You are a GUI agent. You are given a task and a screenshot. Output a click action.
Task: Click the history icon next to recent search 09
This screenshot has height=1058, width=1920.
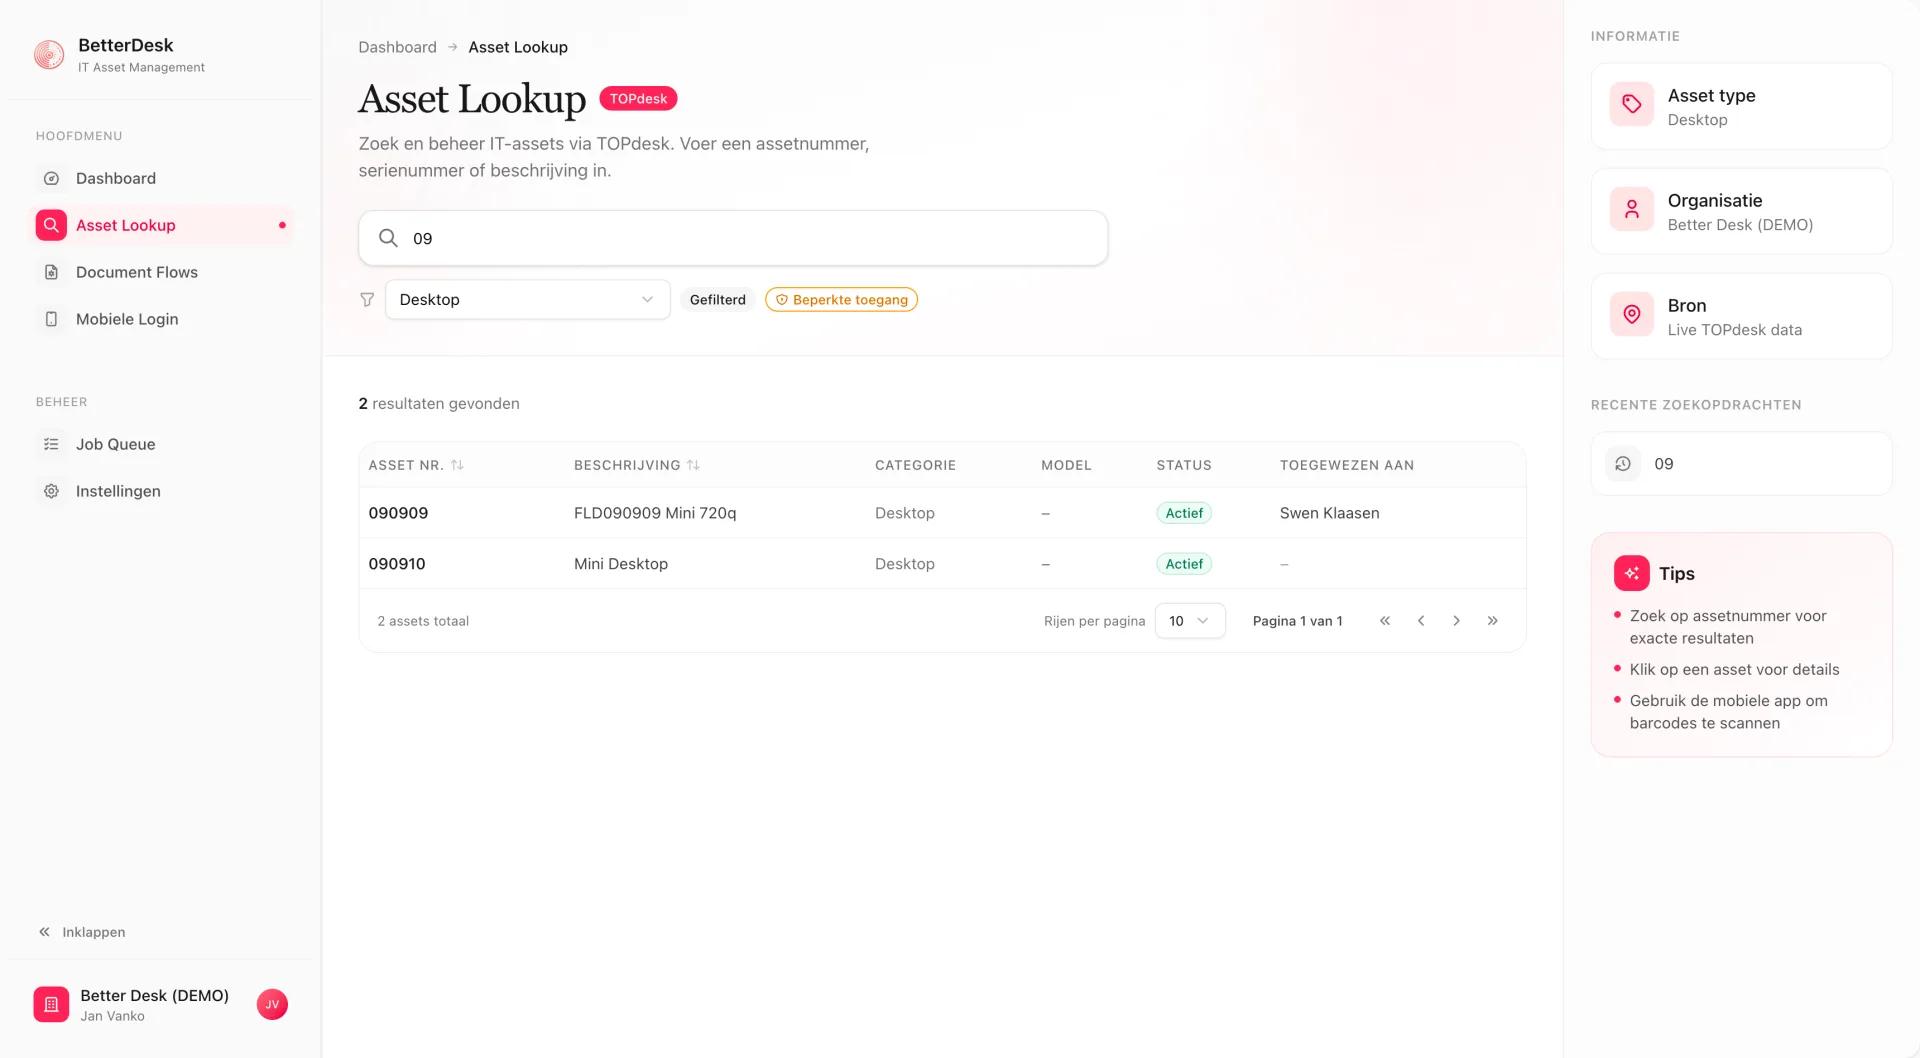click(x=1622, y=463)
